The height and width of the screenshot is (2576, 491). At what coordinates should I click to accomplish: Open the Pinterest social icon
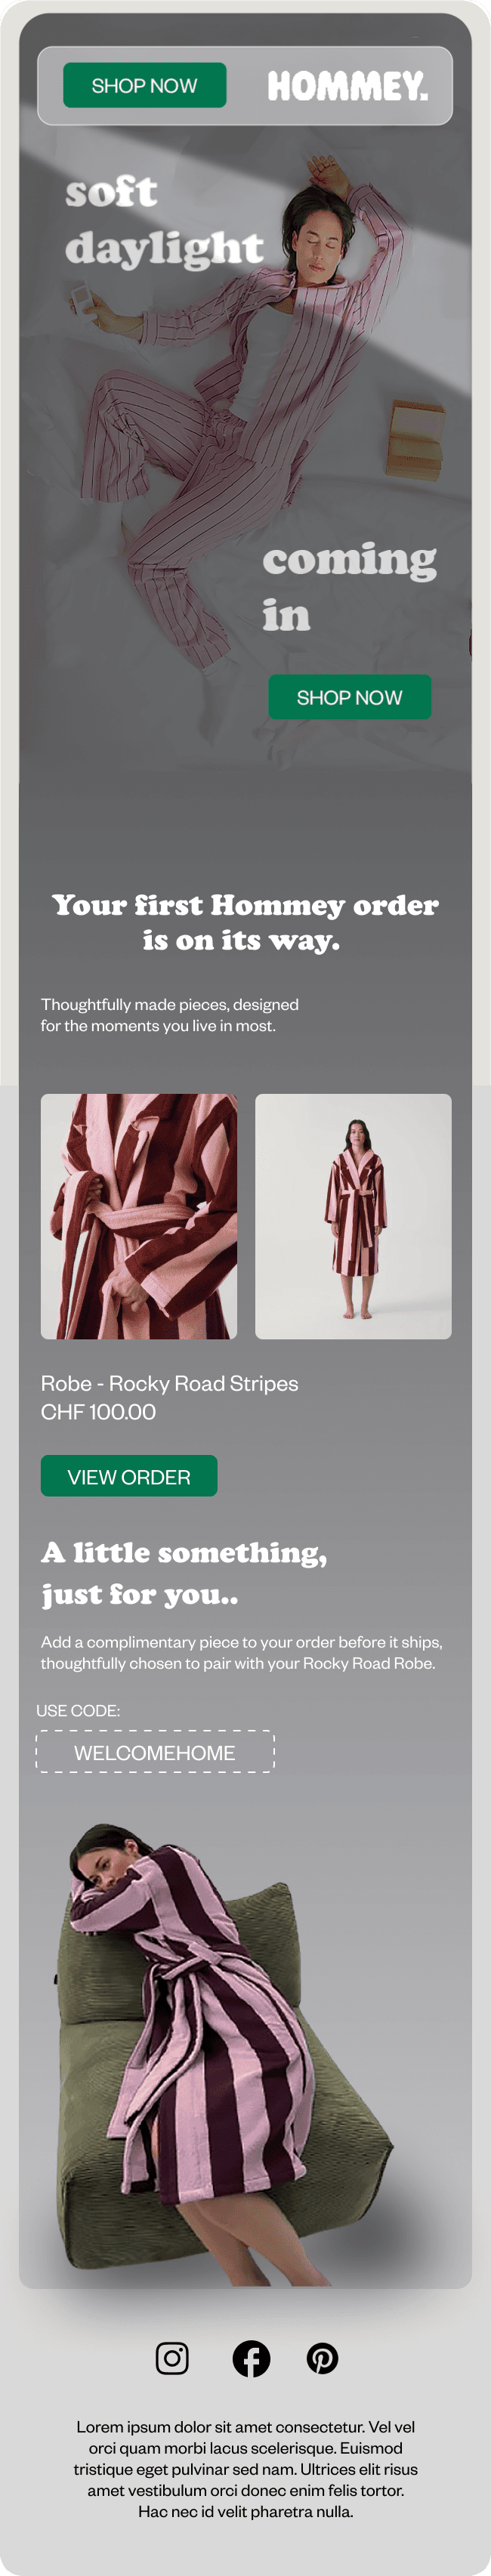tap(322, 2359)
